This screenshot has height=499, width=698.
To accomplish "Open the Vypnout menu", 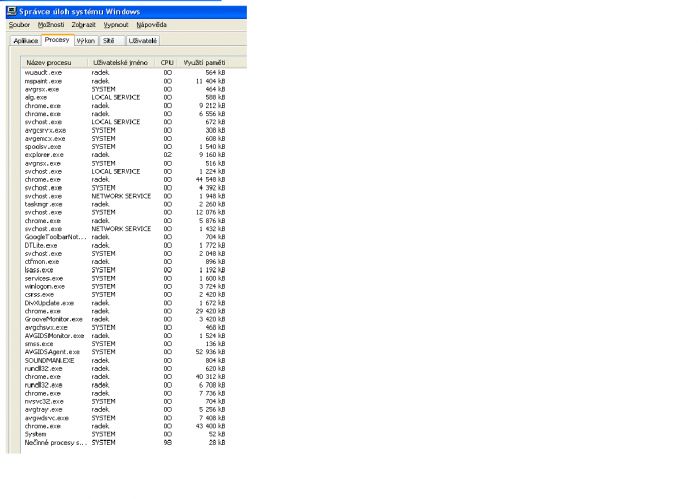I will pos(116,25).
